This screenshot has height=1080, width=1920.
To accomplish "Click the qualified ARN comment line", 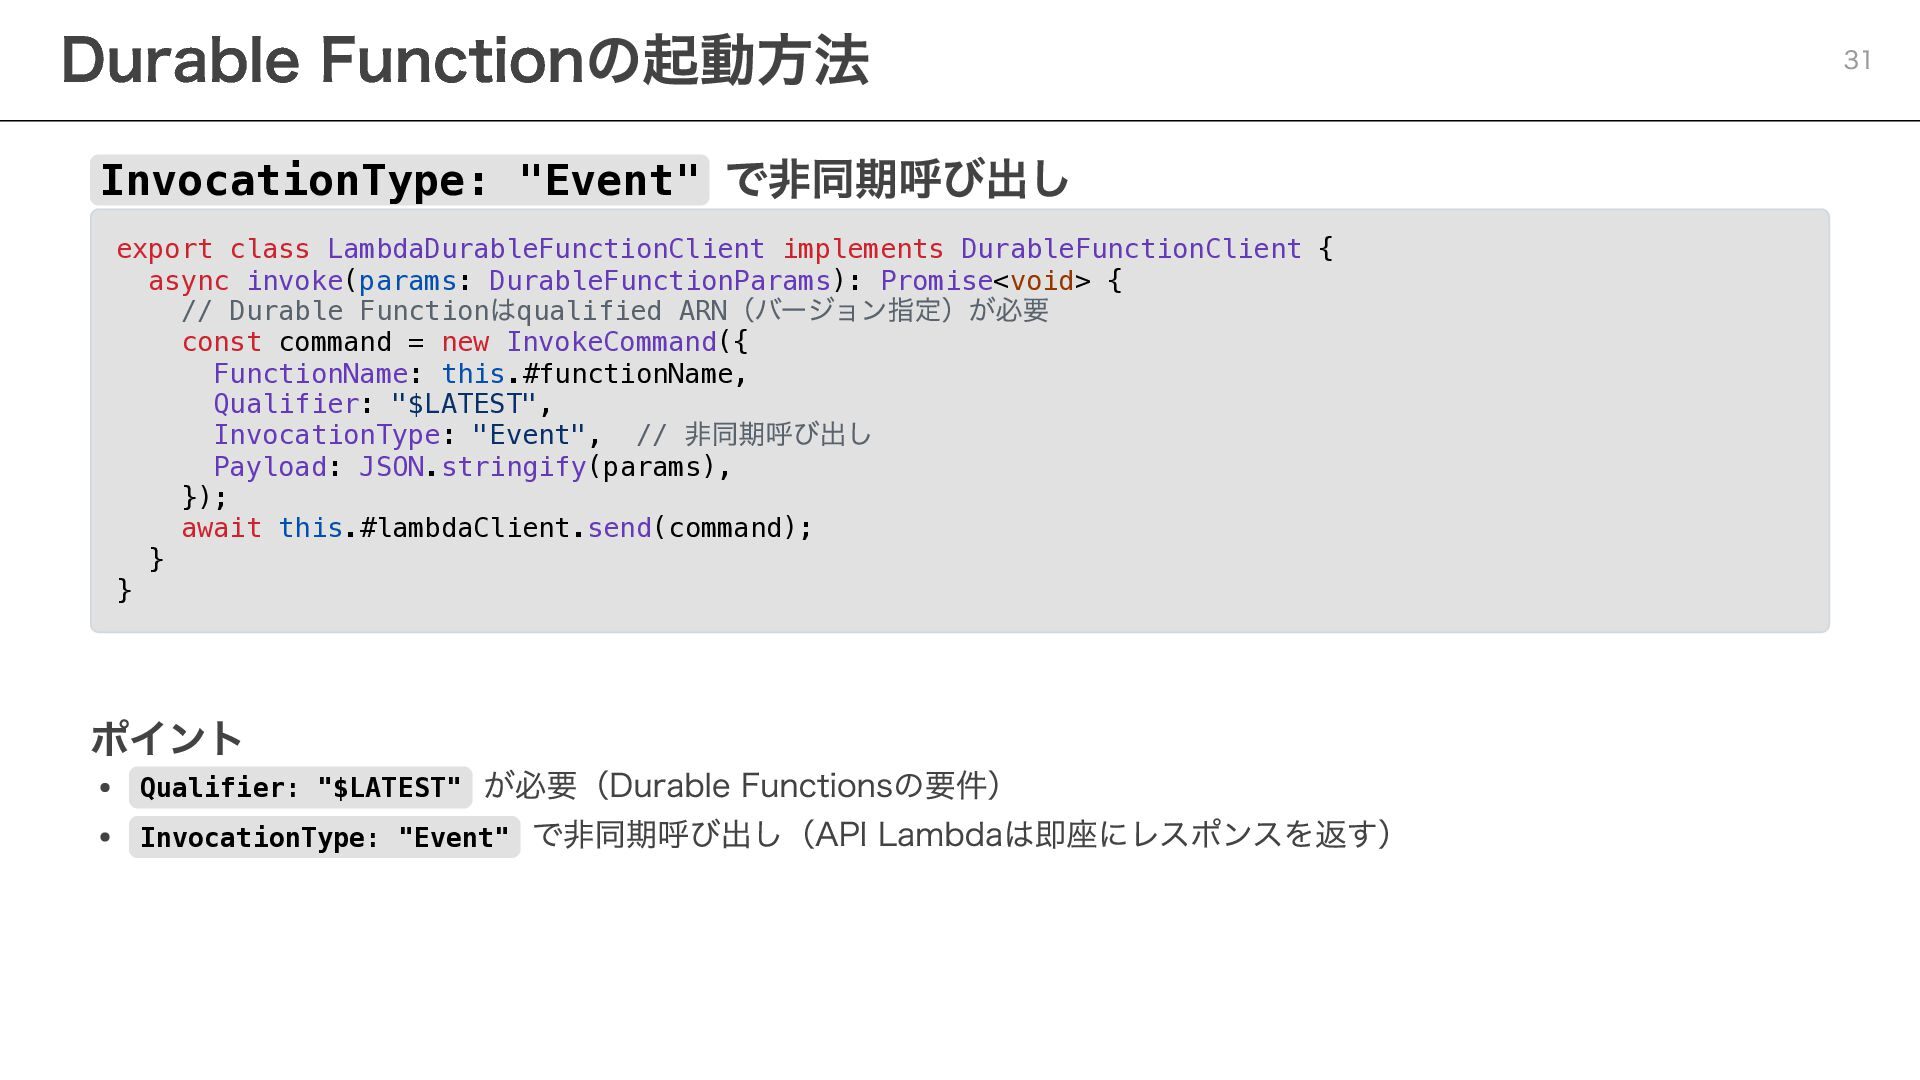I will pos(614,311).
